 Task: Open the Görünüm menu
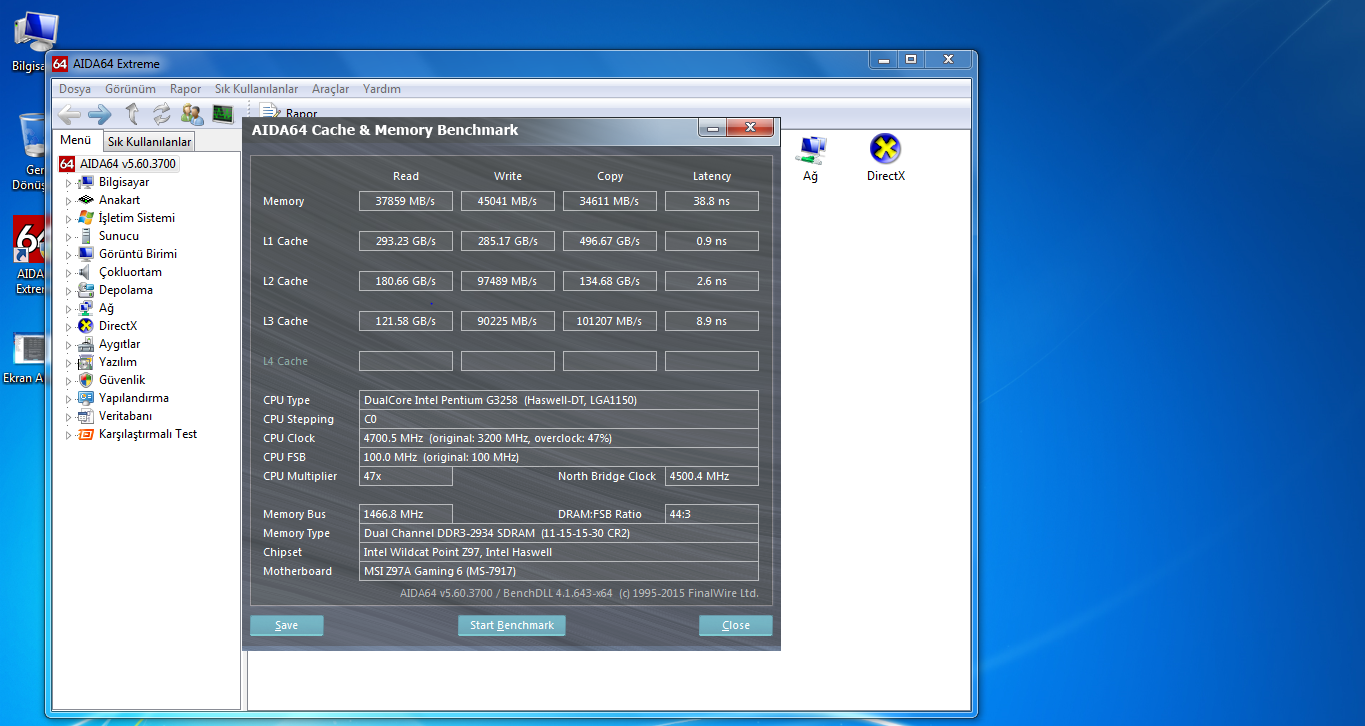(x=130, y=89)
